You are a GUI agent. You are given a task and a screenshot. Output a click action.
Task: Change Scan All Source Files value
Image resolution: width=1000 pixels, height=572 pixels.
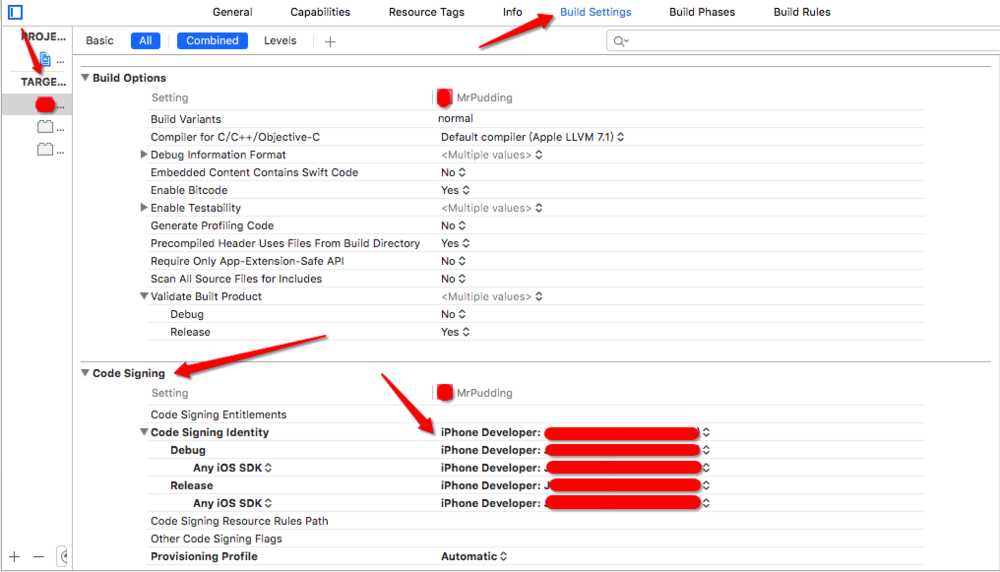pyautogui.click(x=453, y=279)
